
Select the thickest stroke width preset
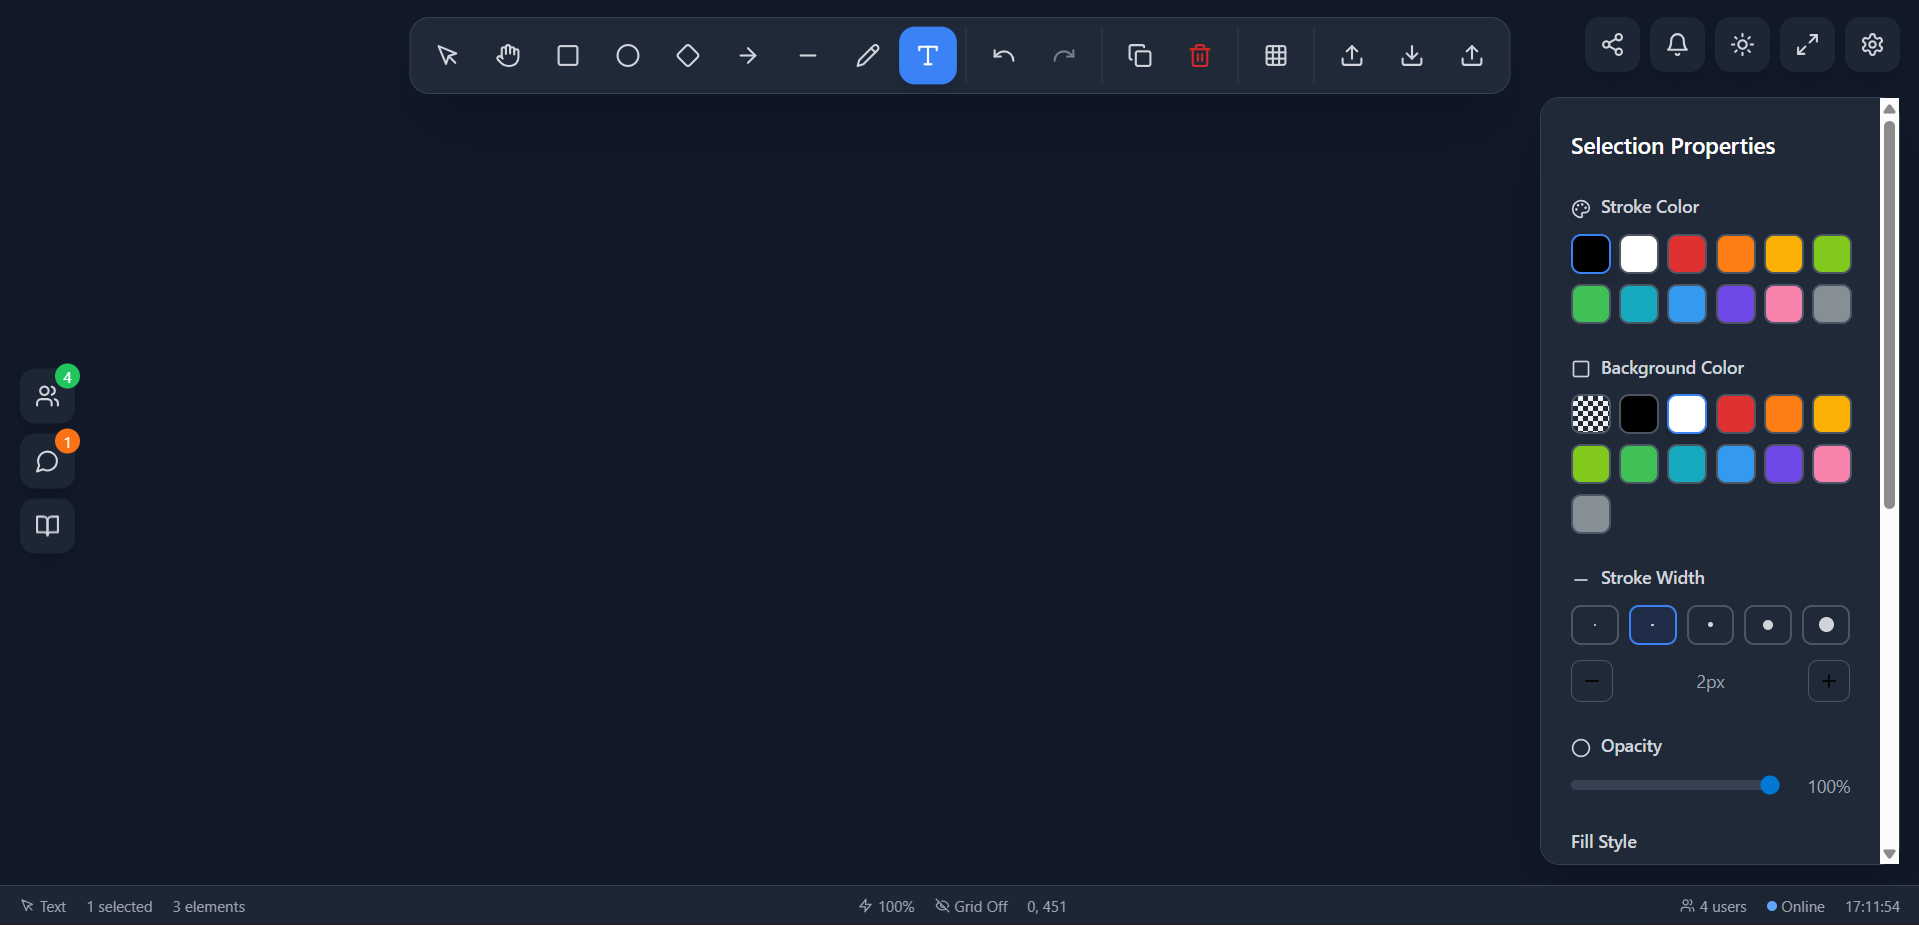point(1826,625)
